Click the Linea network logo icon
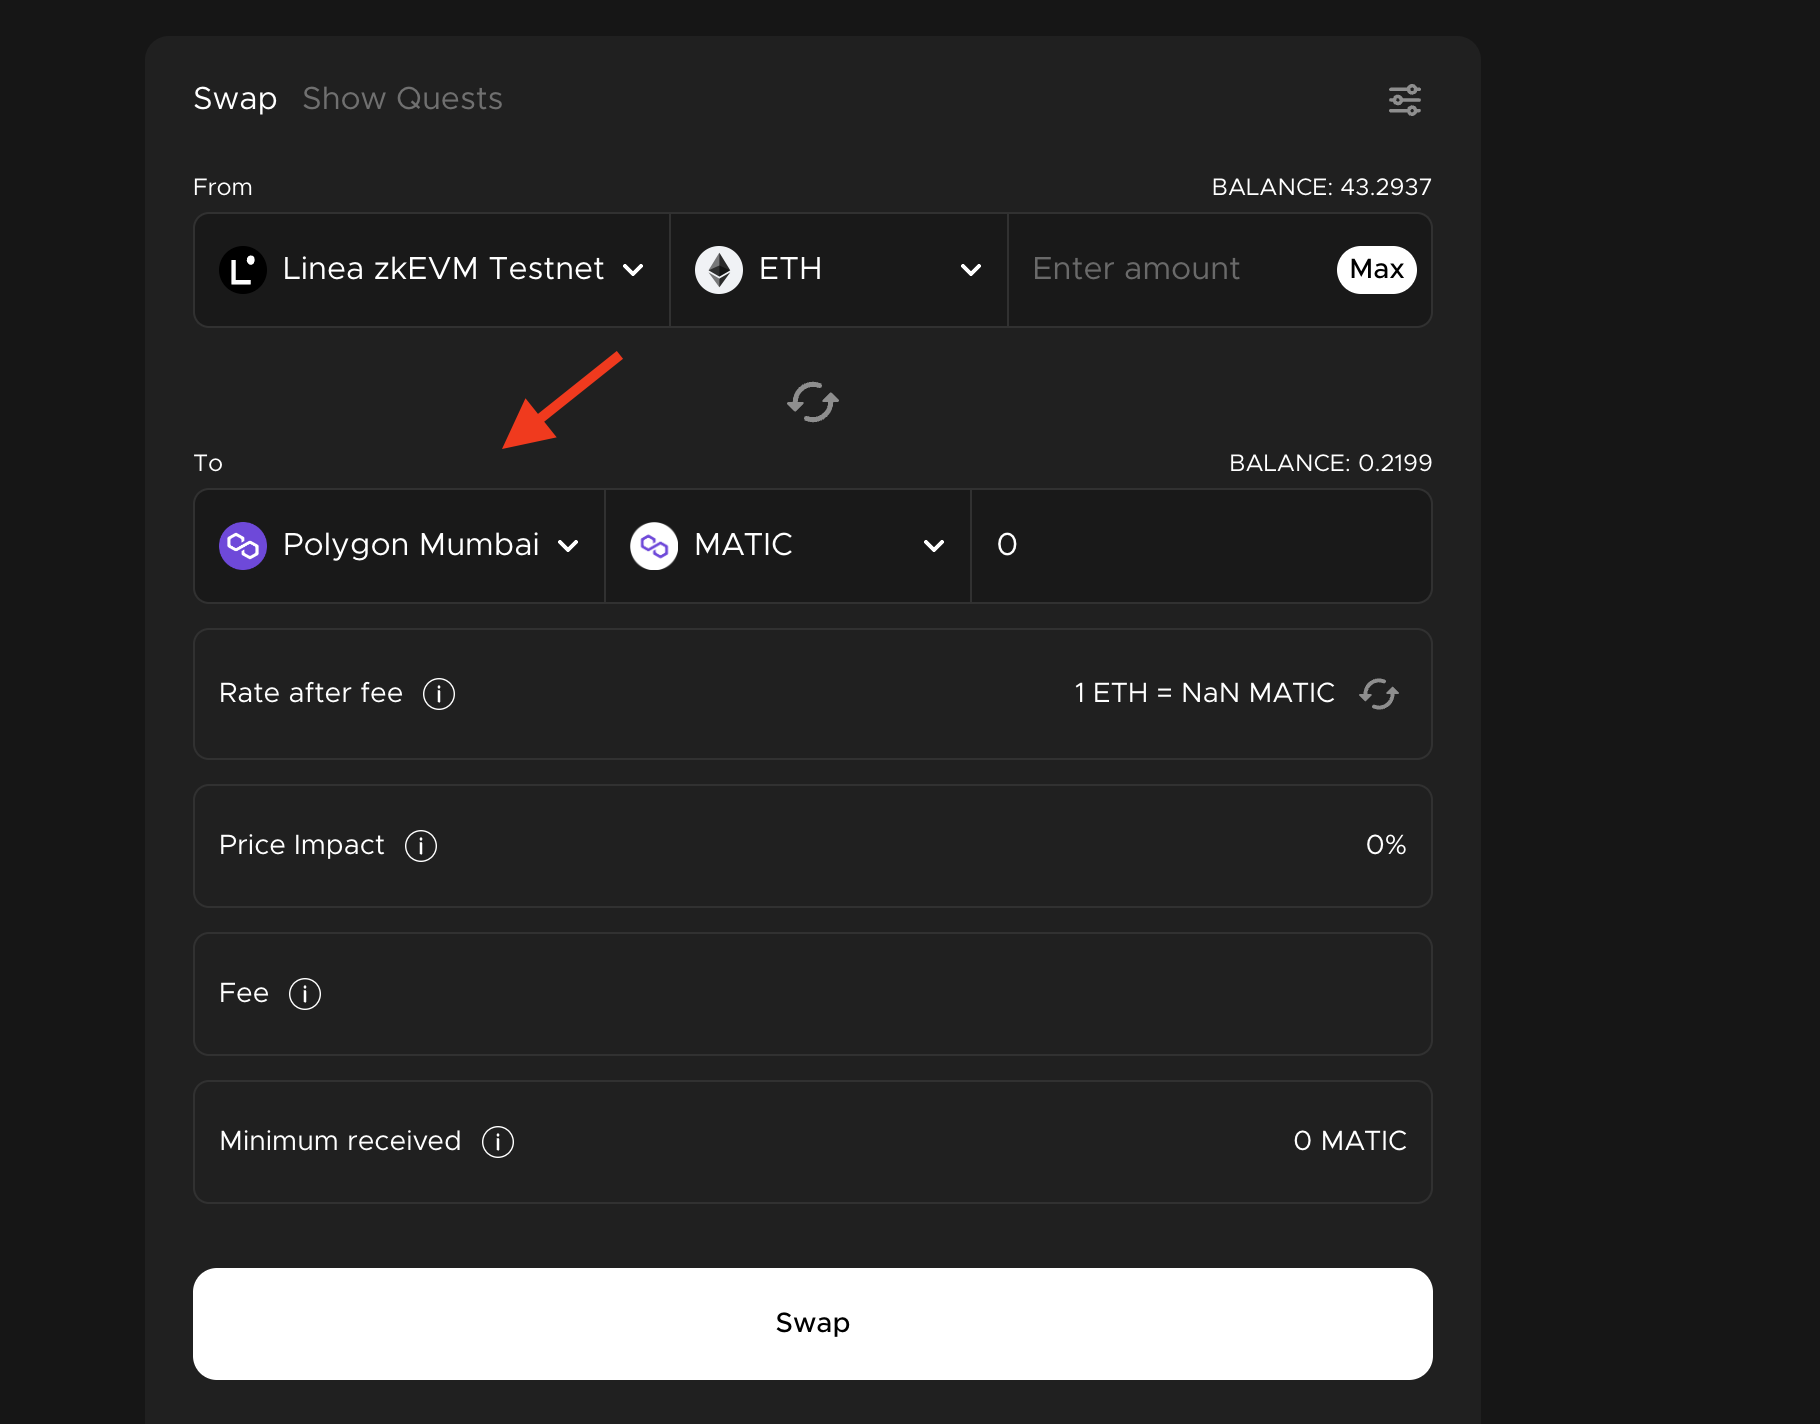The width and height of the screenshot is (1820, 1424). coord(243,270)
